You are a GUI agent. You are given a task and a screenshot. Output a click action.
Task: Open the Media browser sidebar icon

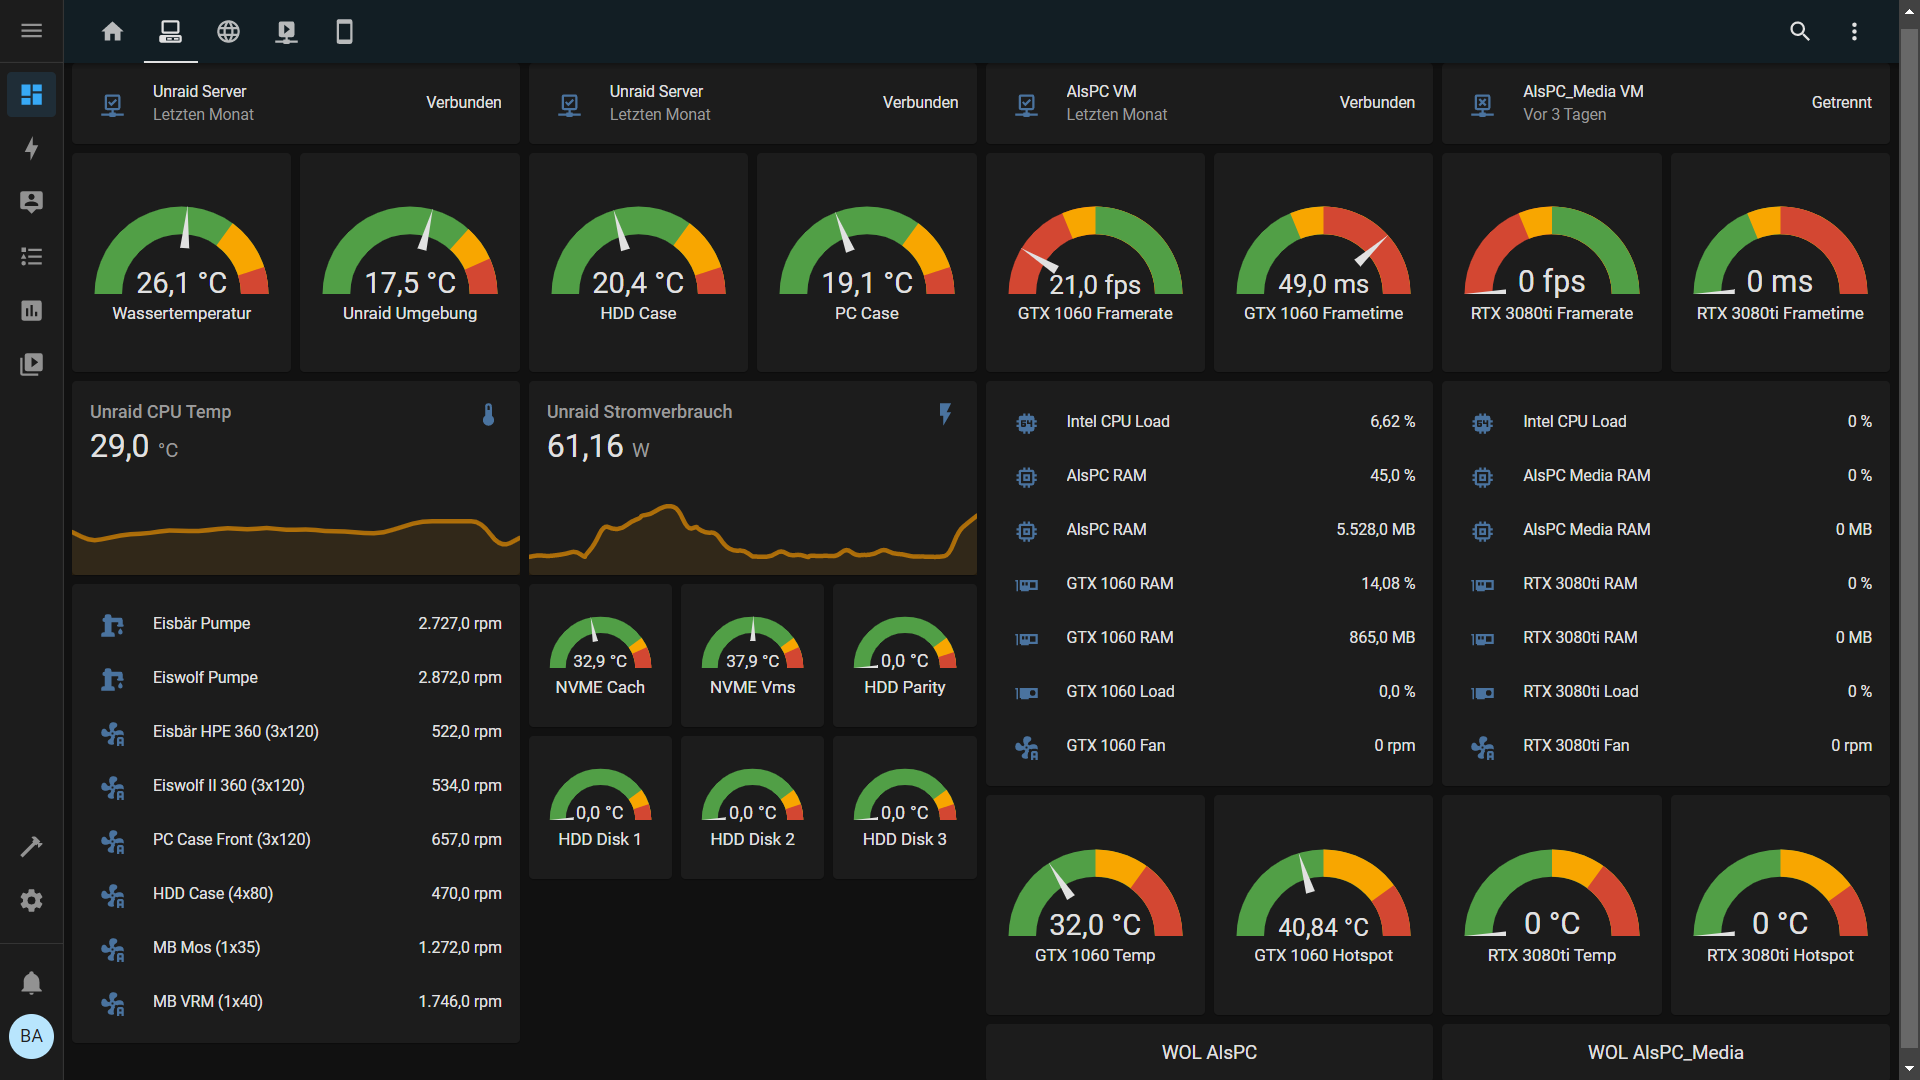coord(31,364)
